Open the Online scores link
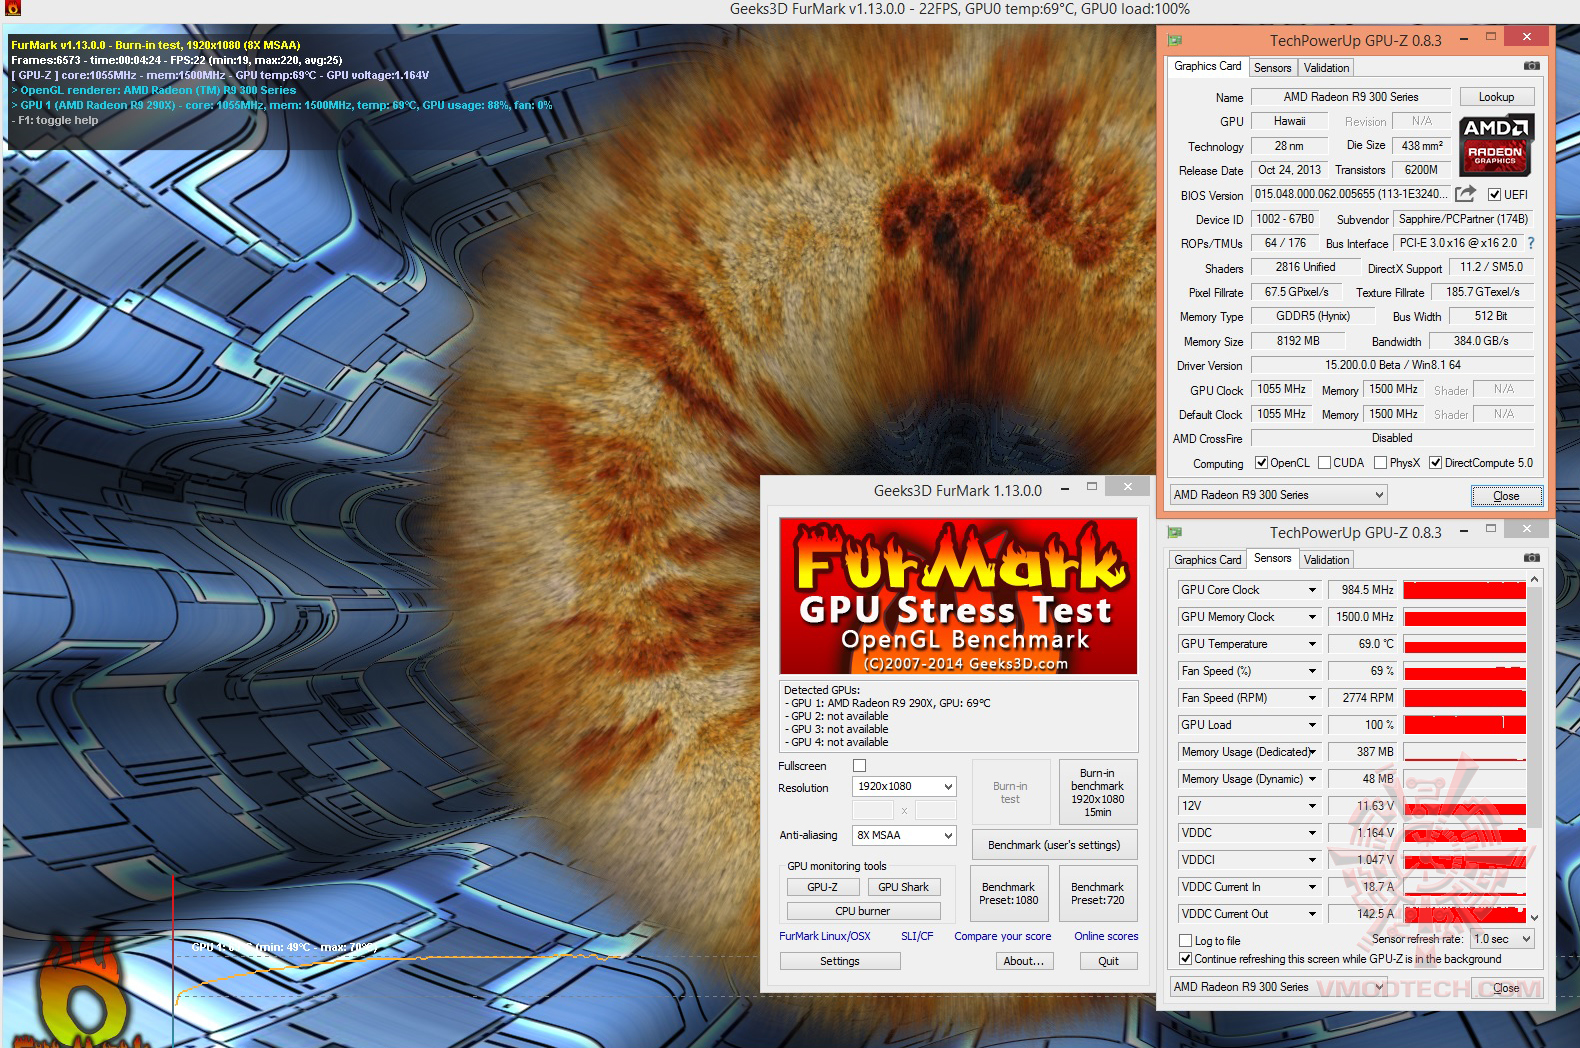 coord(1106,936)
